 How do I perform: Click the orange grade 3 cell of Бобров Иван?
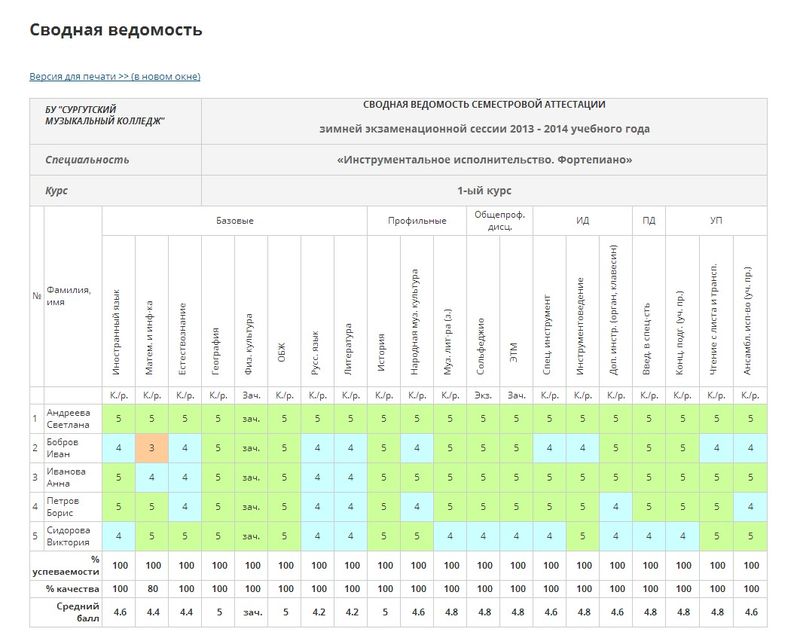pyautogui.click(x=152, y=448)
